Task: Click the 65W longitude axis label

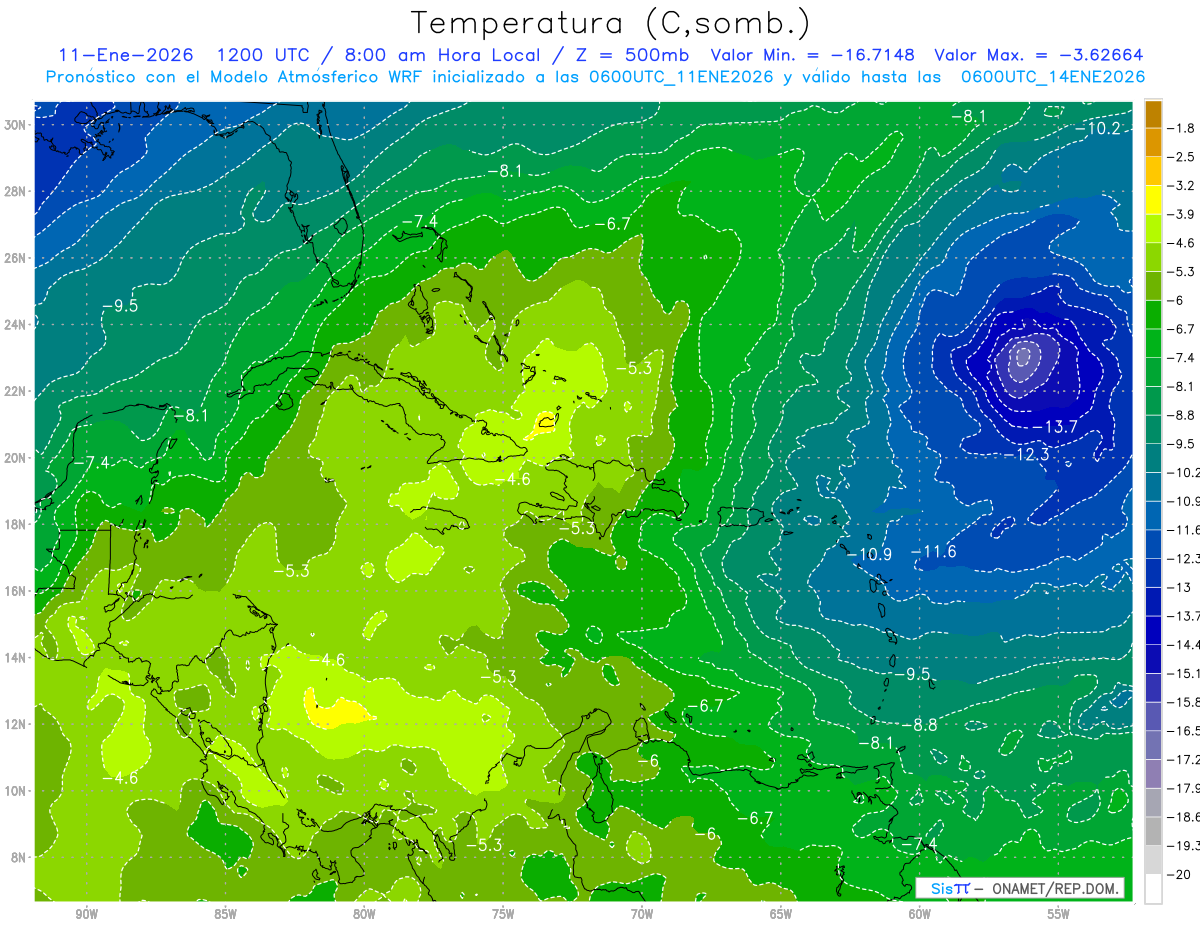Action: [x=781, y=914]
